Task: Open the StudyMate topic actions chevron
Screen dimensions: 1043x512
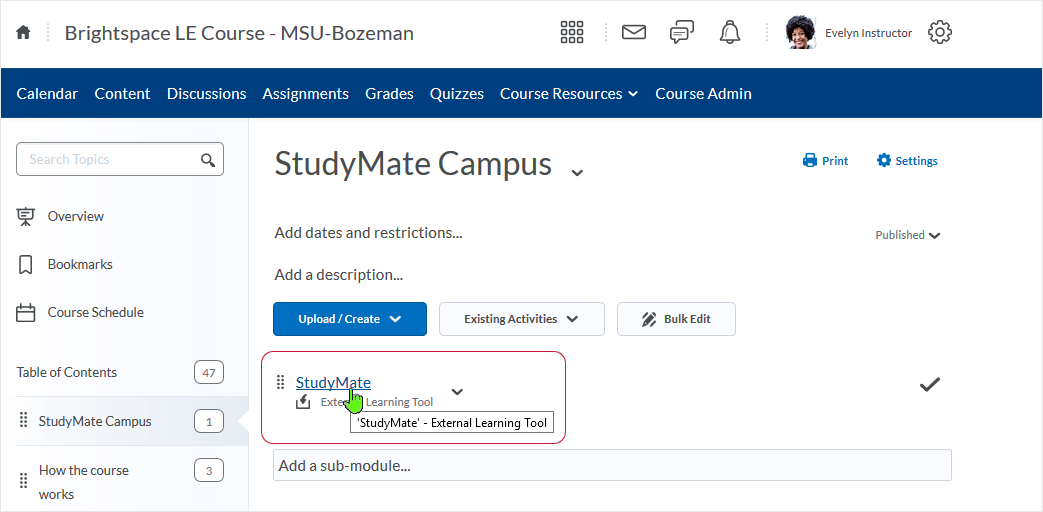Action: [457, 392]
